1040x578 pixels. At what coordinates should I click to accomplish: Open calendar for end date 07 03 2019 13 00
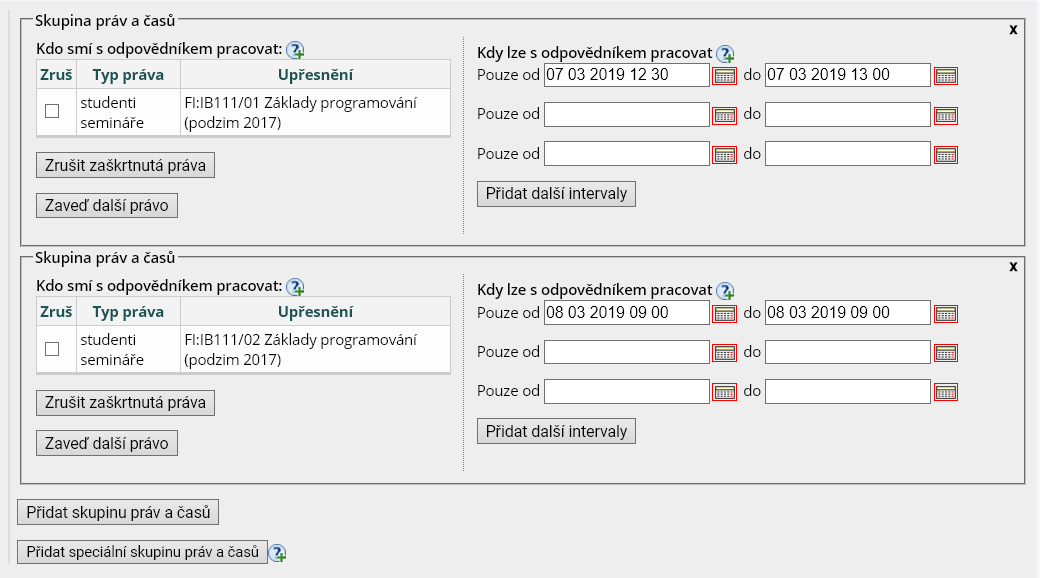tap(945, 76)
